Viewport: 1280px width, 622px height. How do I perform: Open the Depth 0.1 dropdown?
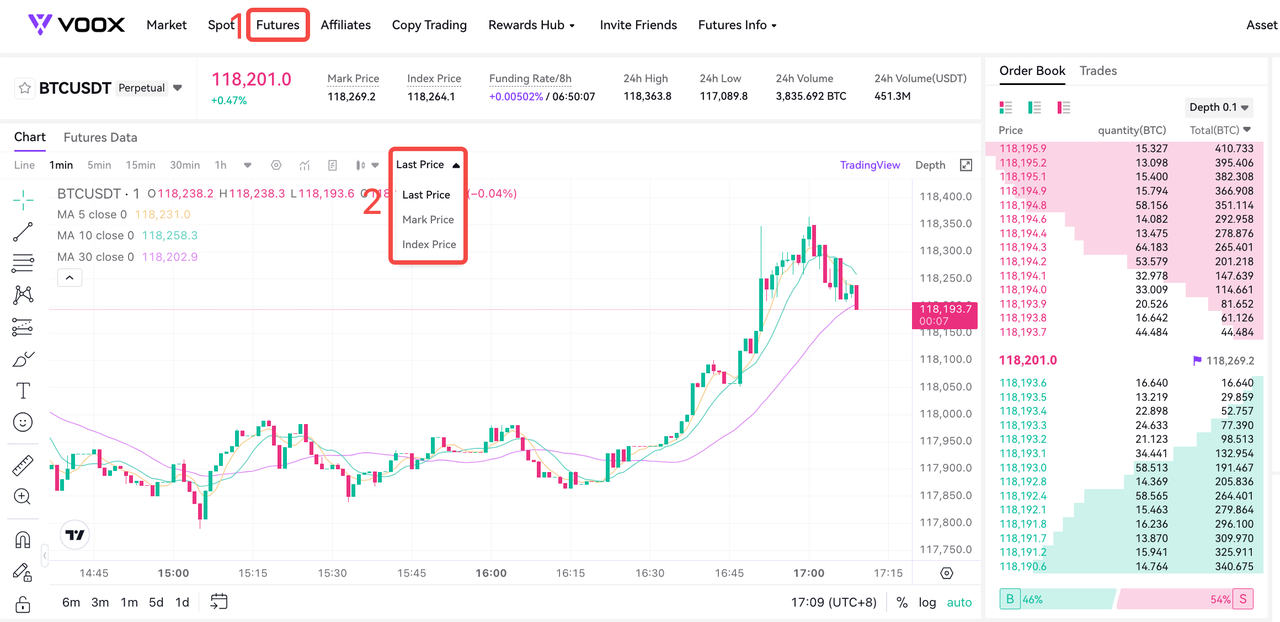(1219, 107)
